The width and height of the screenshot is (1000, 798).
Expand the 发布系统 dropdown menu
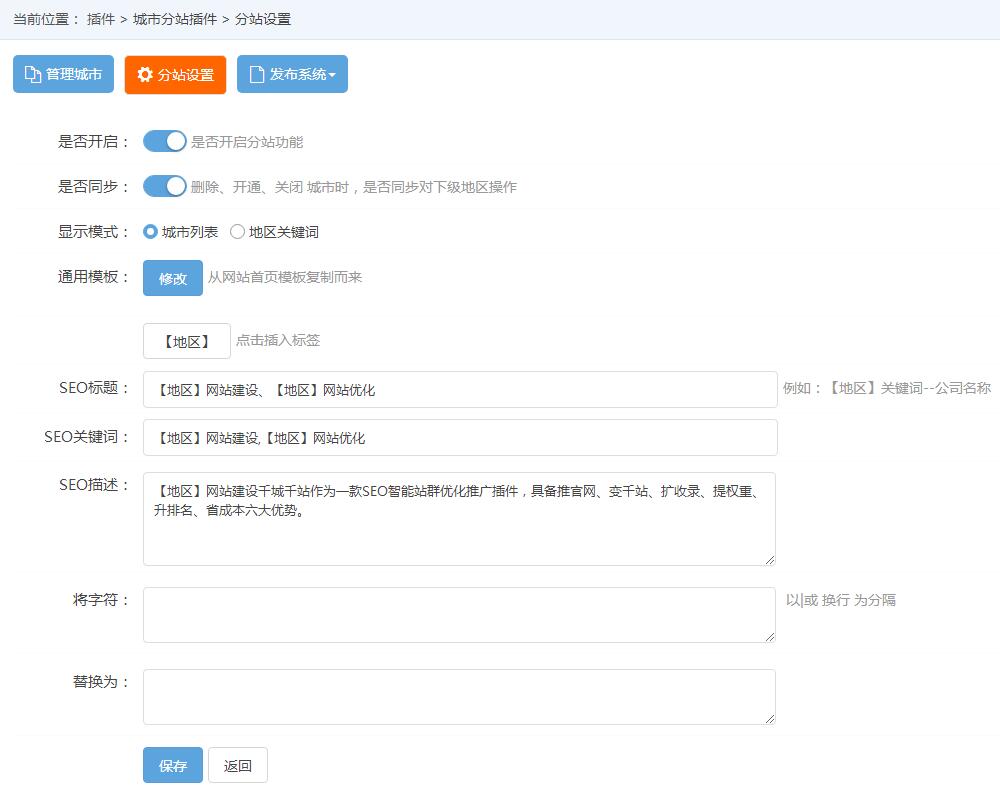[x=292, y=75]
